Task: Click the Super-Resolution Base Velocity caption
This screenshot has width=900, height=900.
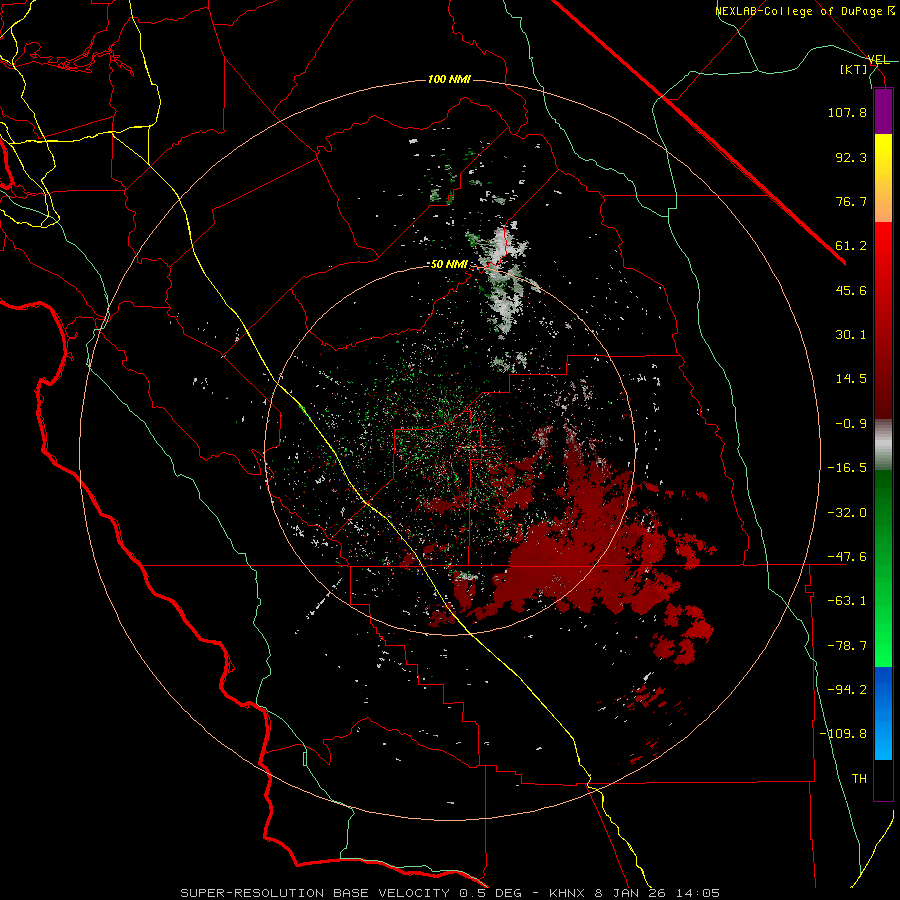Action: 317,893
